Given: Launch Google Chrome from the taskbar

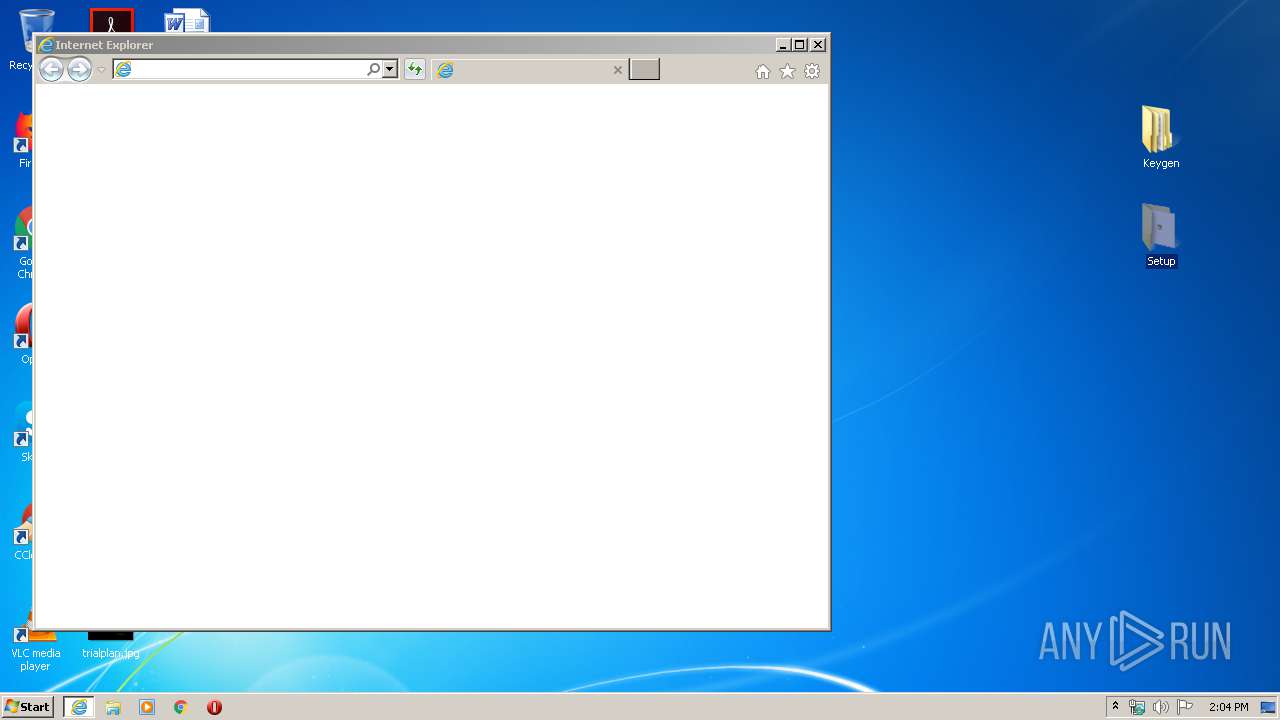Looking at the screenshot, I should click(180, 707).
